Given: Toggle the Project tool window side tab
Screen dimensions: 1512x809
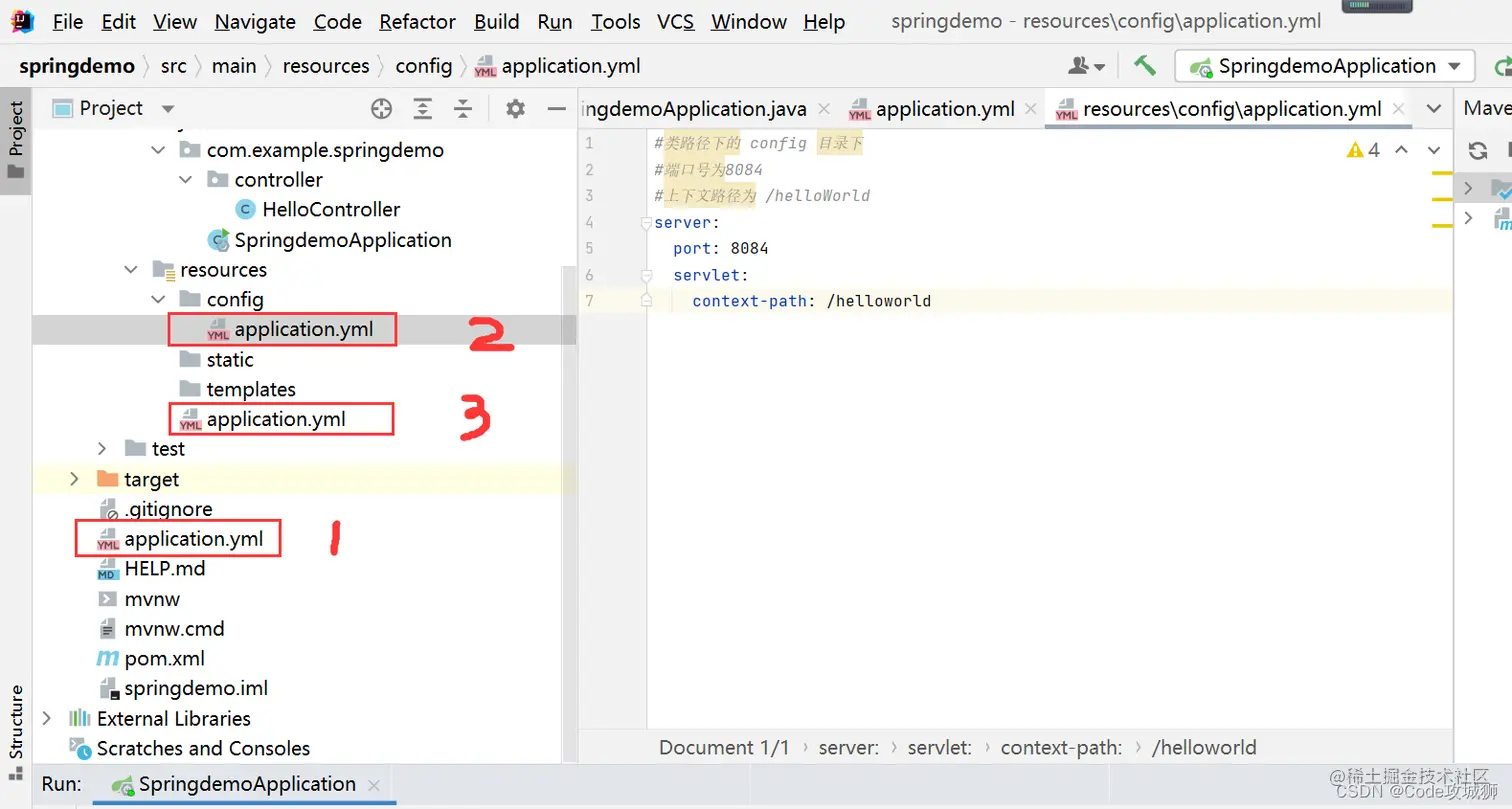Looking at the screenshot, I should (x=16, y=139).
